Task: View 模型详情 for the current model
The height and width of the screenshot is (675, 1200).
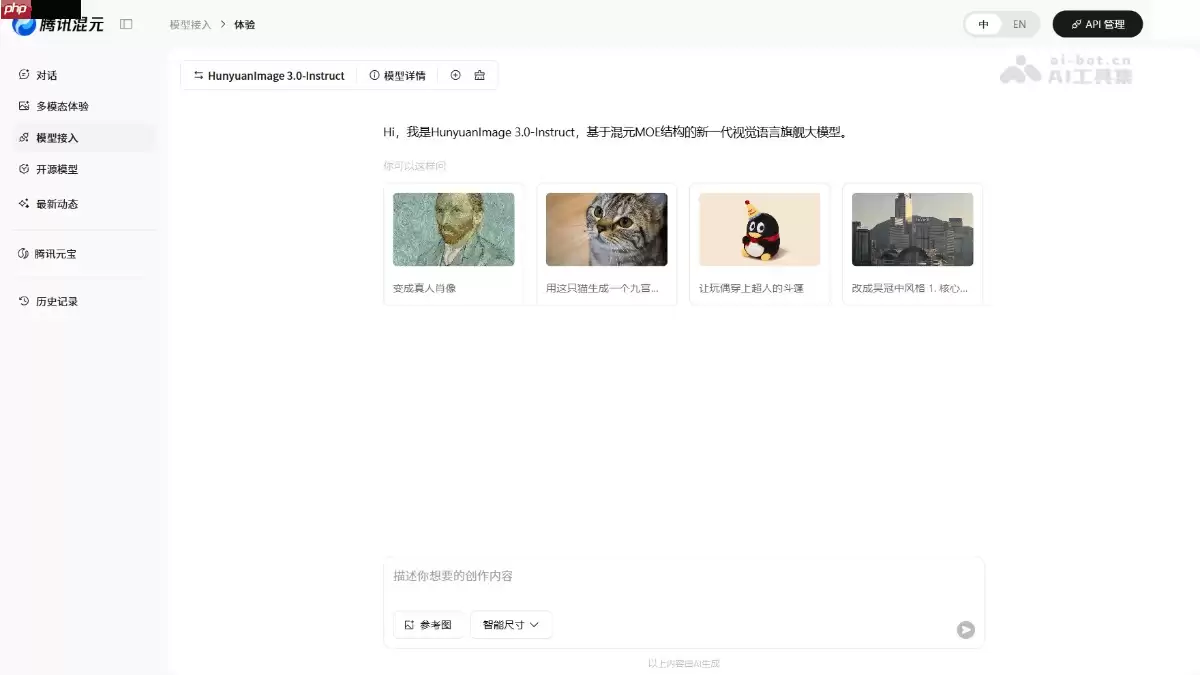Action: pos(397,75)
